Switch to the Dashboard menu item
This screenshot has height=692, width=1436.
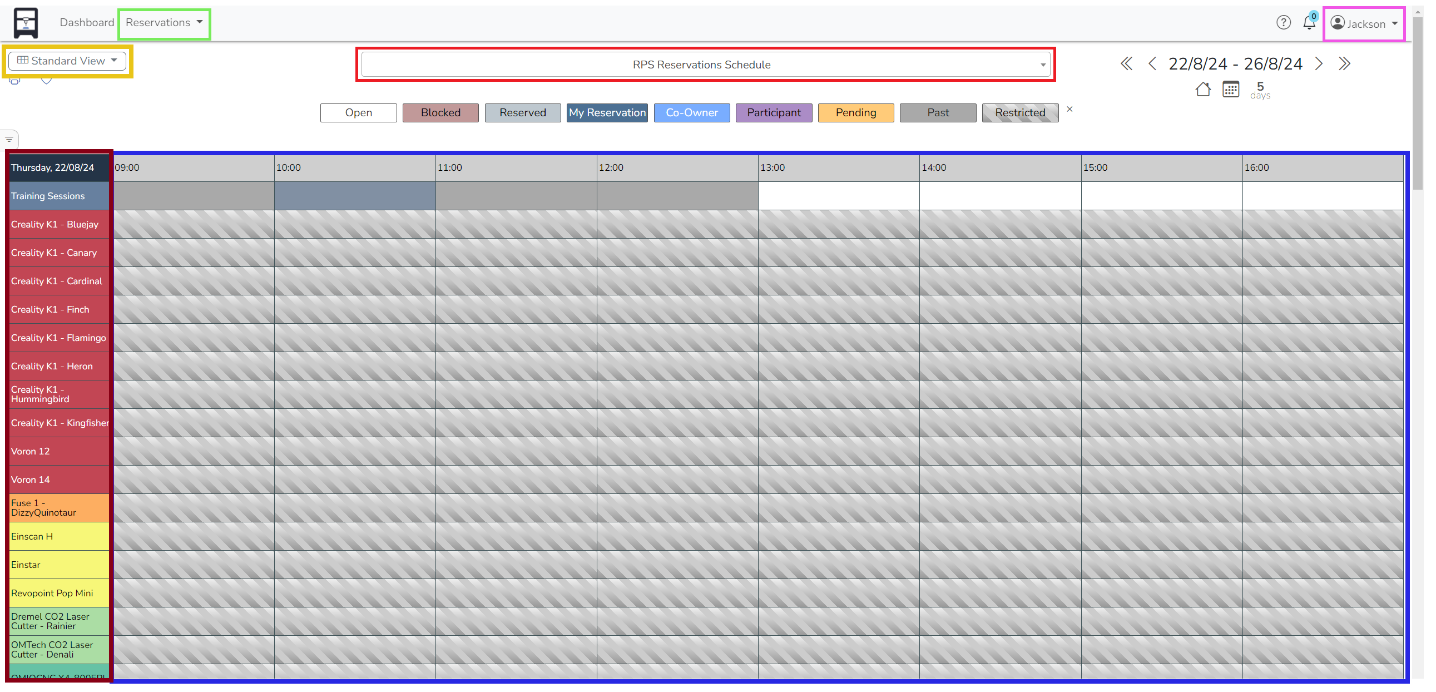point(87,22)
